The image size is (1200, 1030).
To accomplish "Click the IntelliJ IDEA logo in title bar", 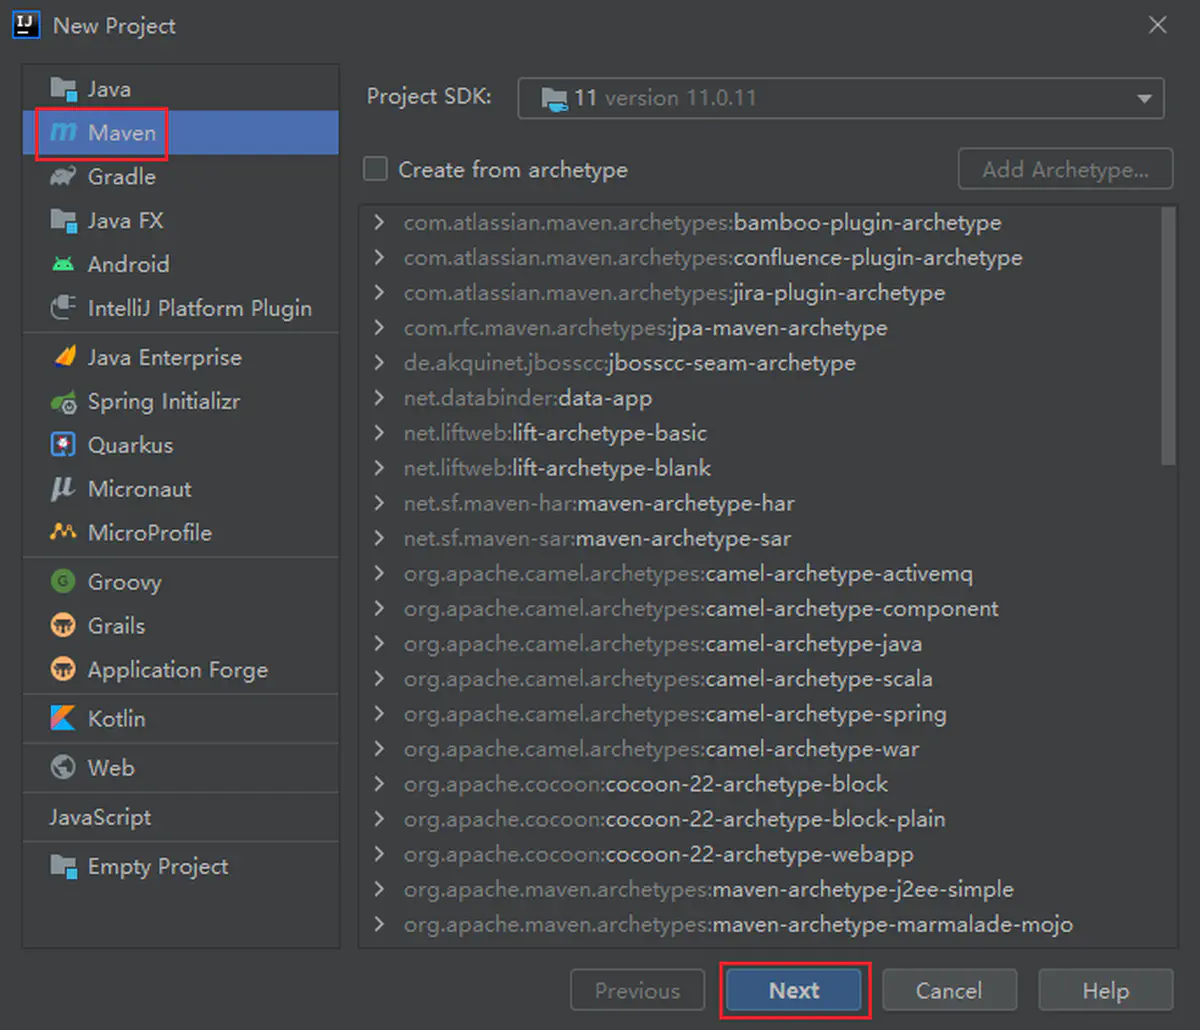I will point(26,24).
